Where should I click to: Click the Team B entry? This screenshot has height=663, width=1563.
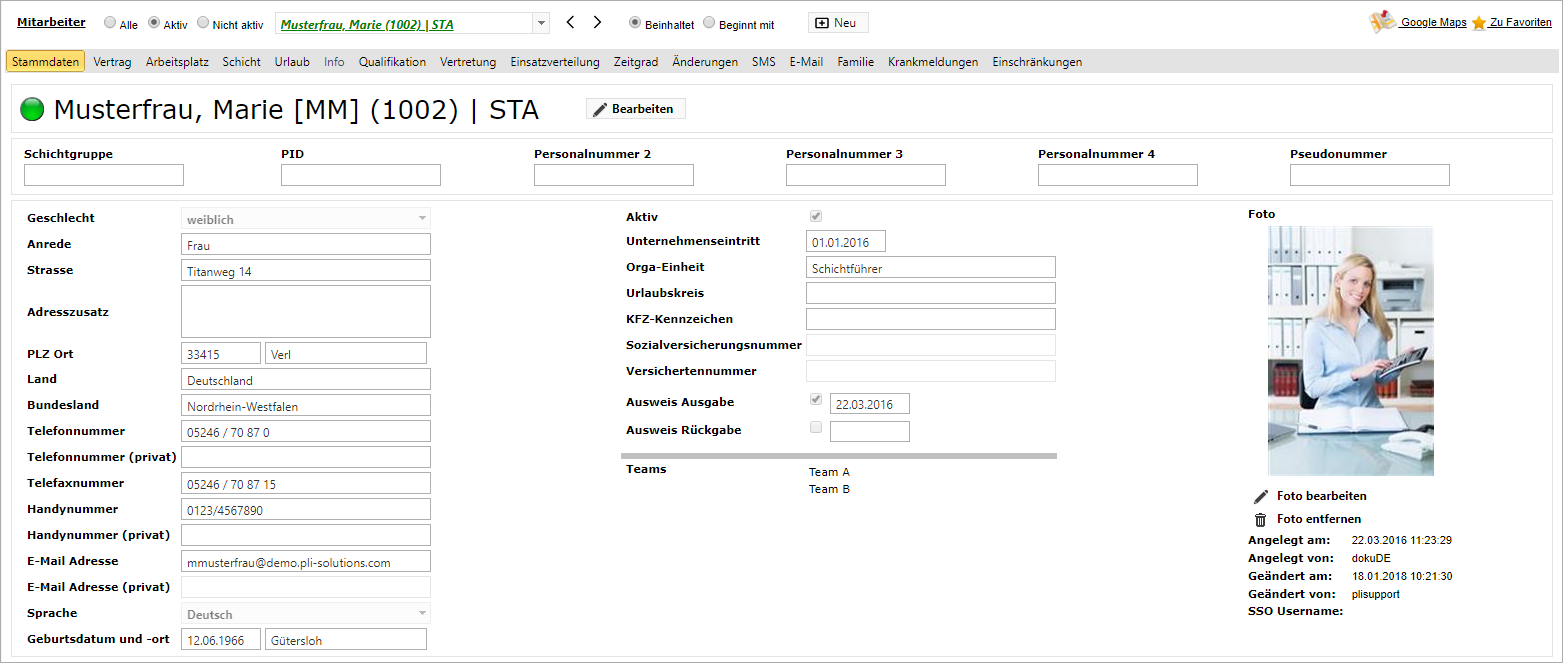[829, 489]
